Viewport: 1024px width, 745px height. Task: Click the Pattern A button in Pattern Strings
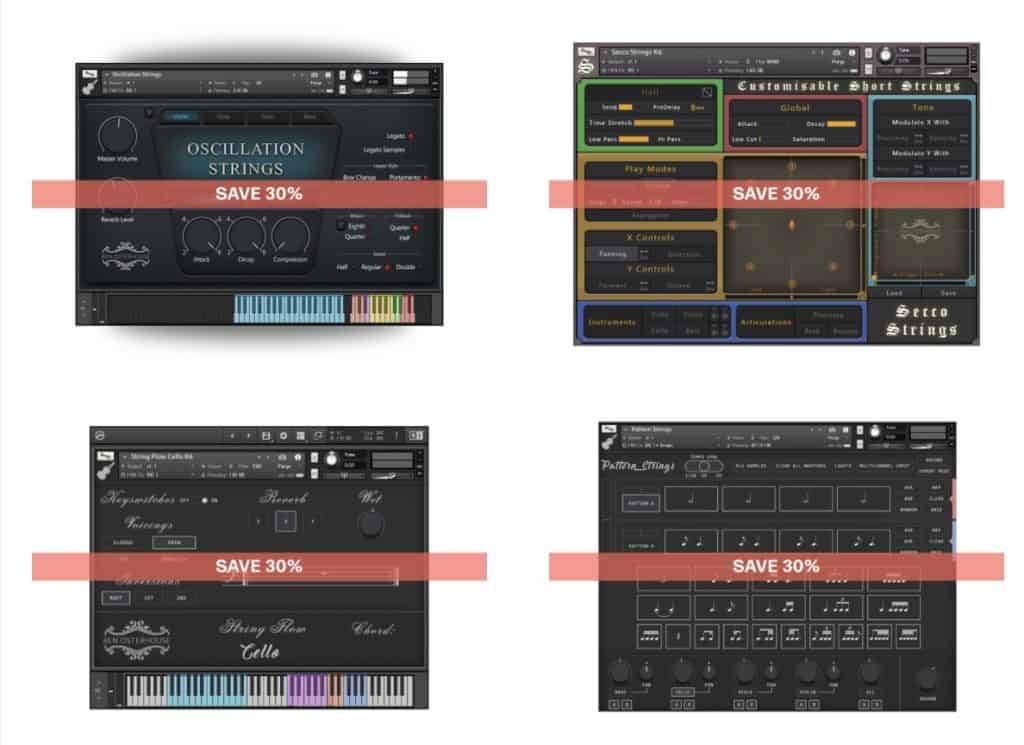[640, 503]
